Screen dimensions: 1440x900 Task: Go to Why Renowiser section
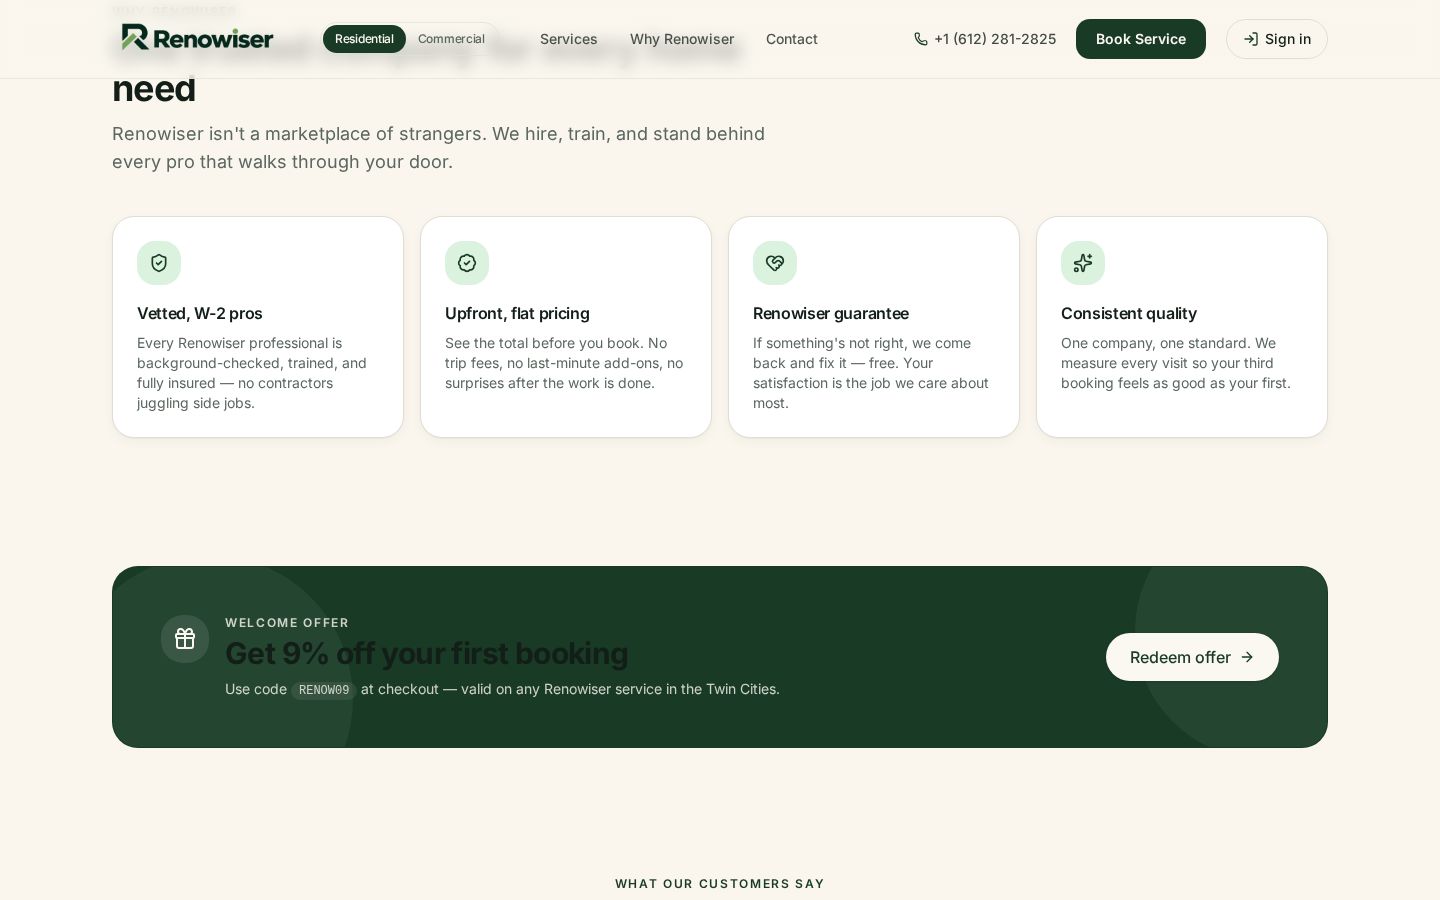[682, 39]
